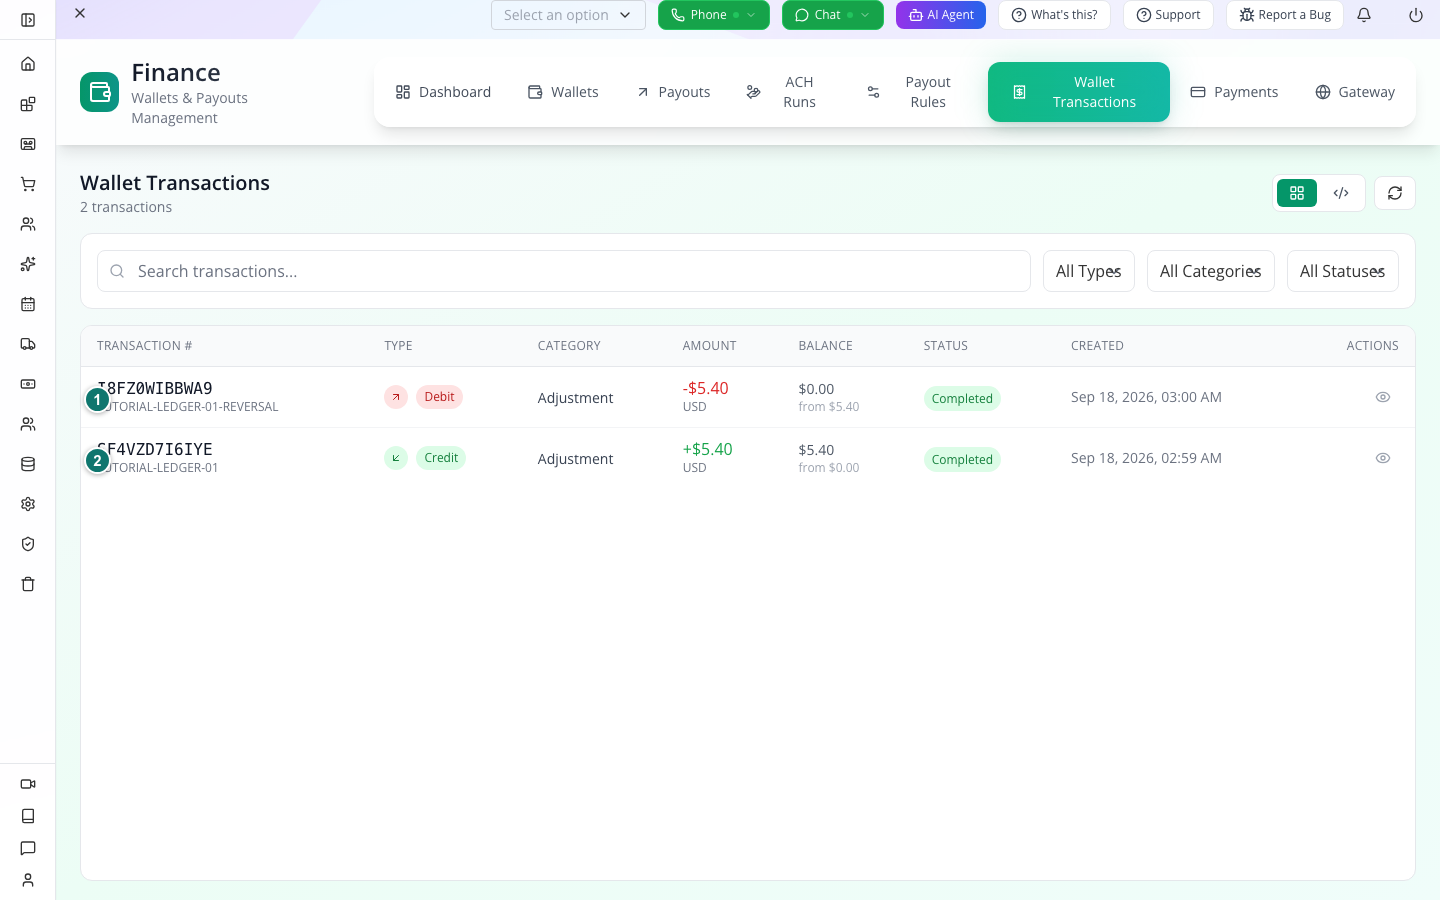Switch to the Wallets tab

pyautogui.click(x=563, y=92)
